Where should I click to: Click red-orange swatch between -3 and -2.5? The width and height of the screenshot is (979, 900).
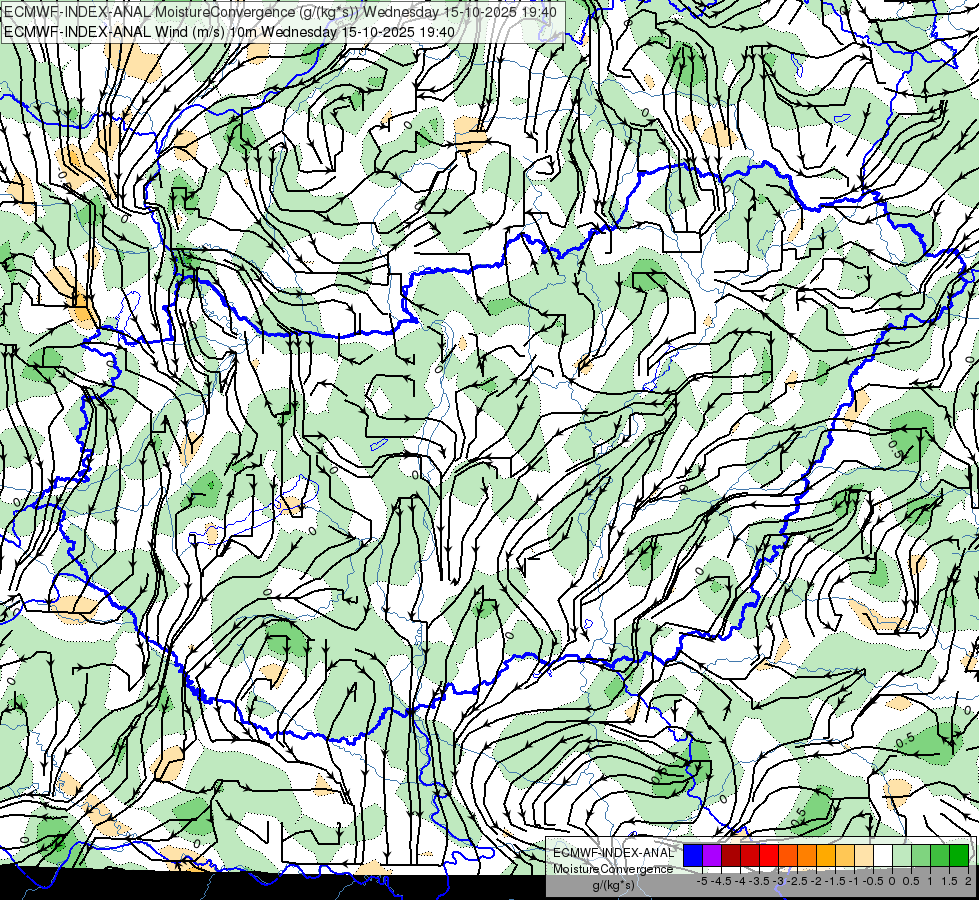click(788, 855)
